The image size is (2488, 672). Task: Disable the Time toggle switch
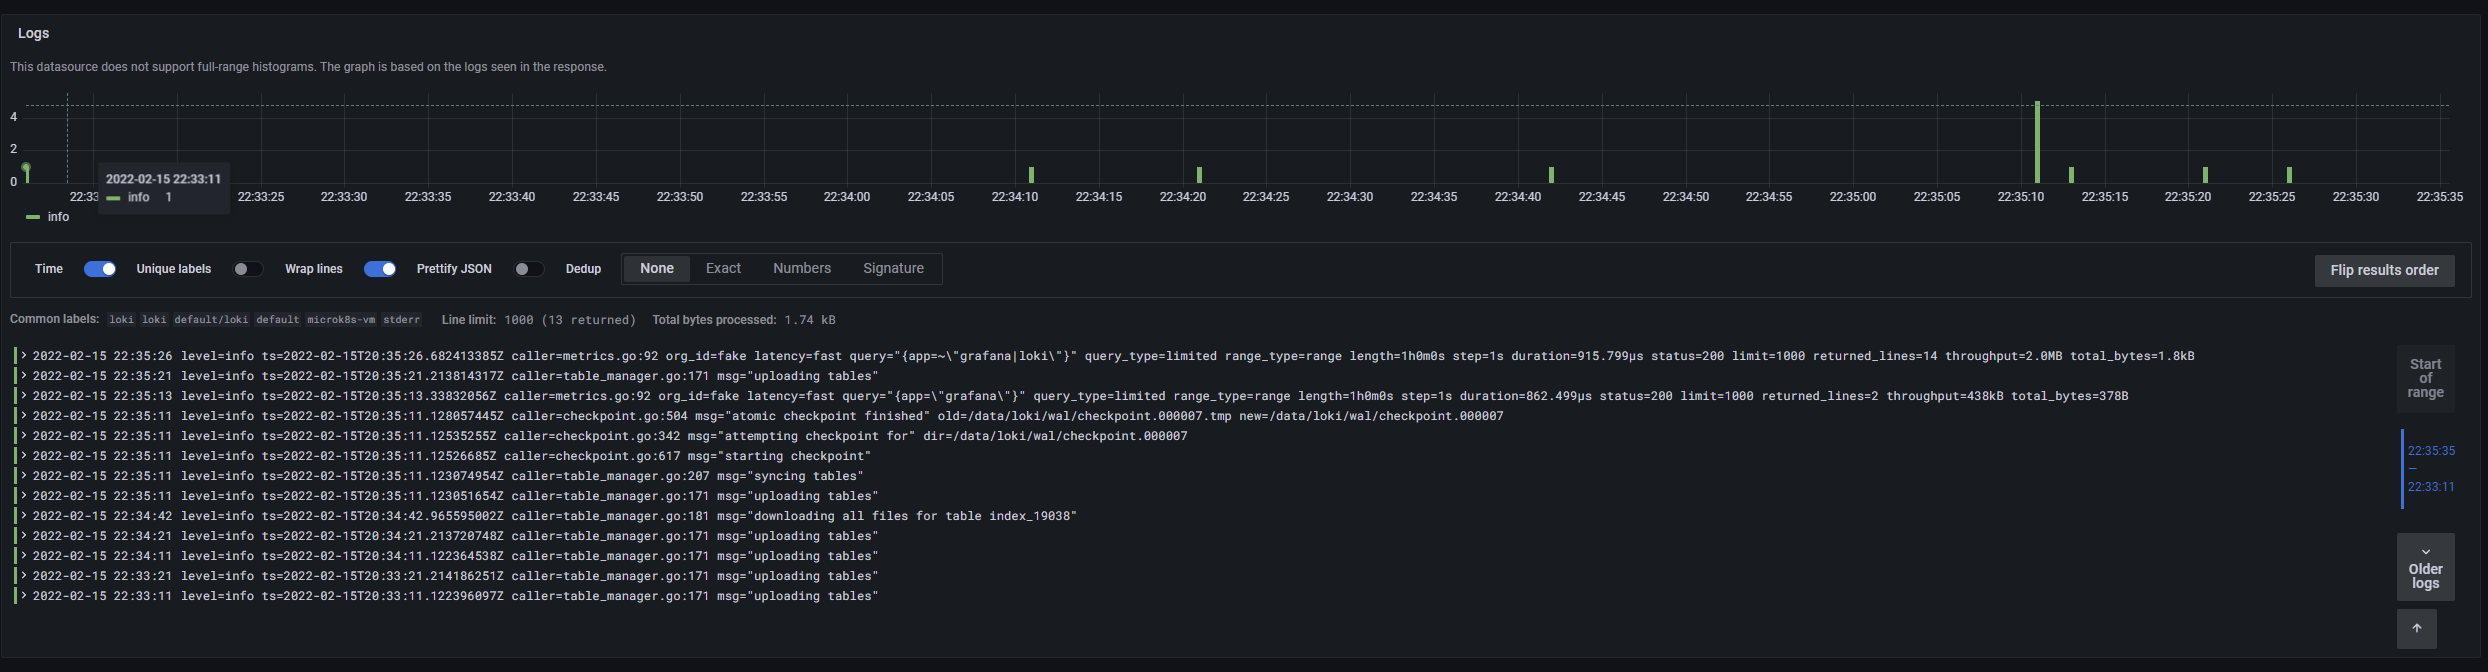100,269
